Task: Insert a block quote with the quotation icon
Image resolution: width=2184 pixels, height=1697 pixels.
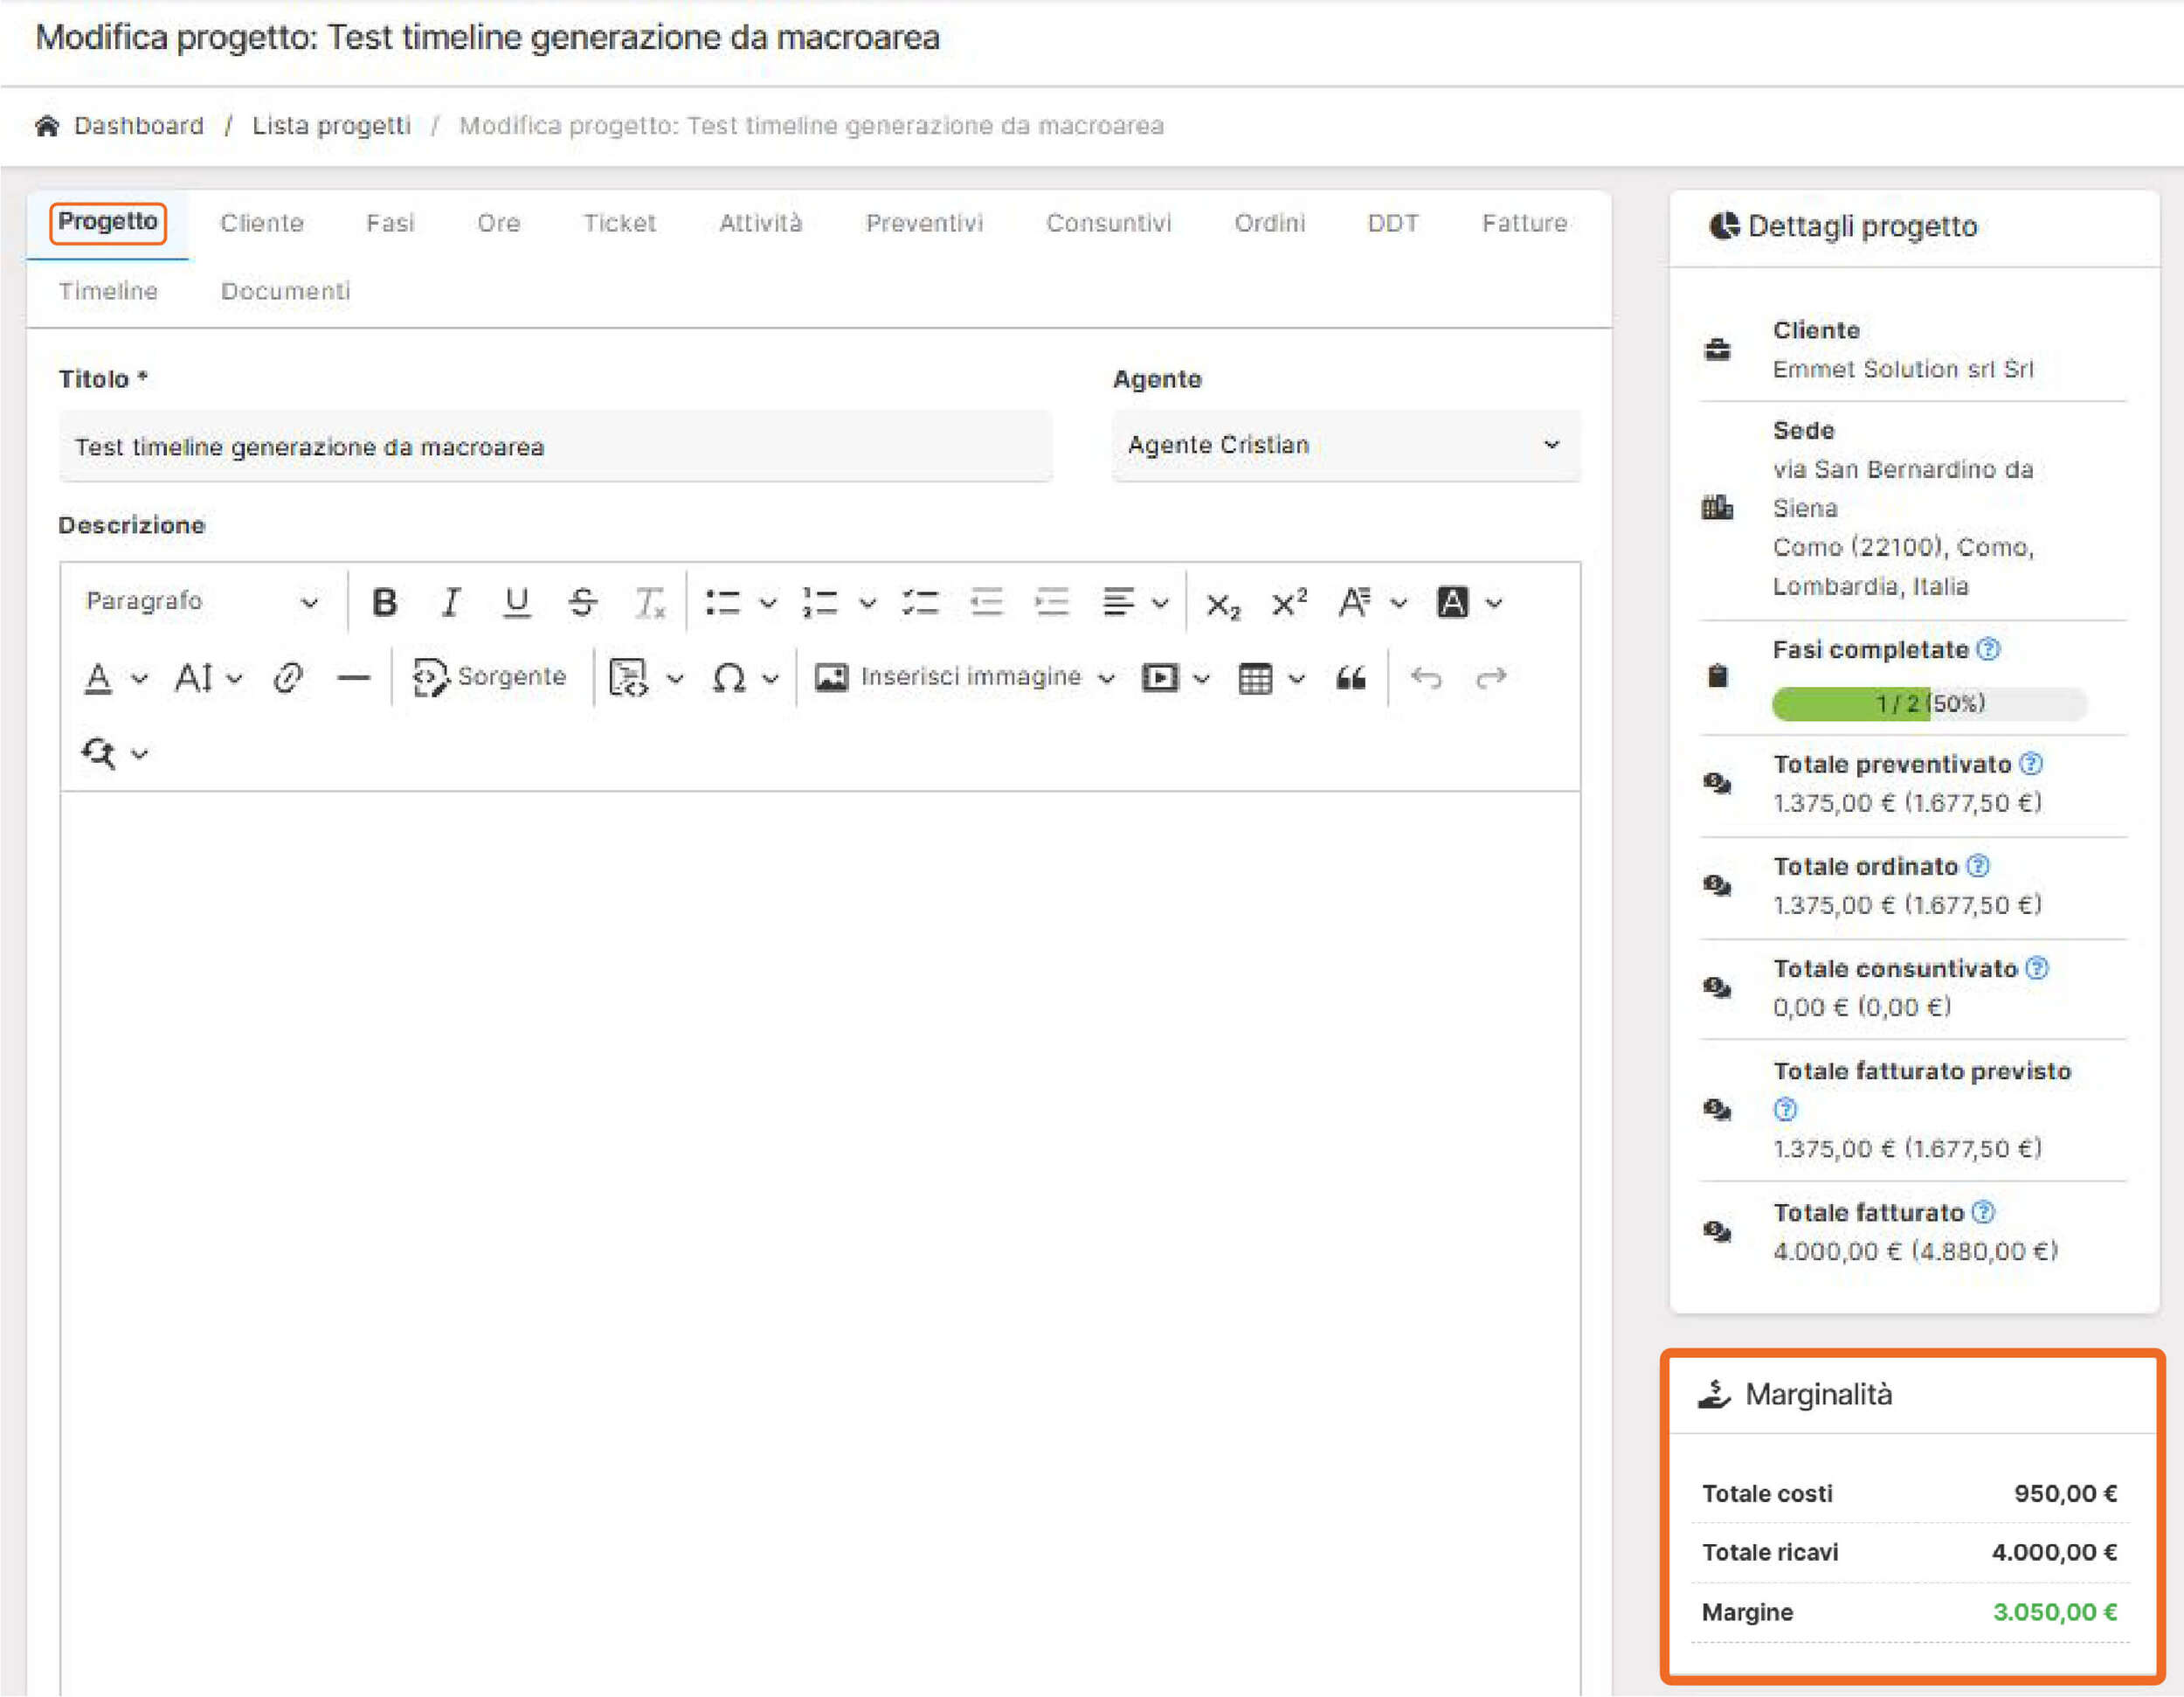Action: [1350, 678]
